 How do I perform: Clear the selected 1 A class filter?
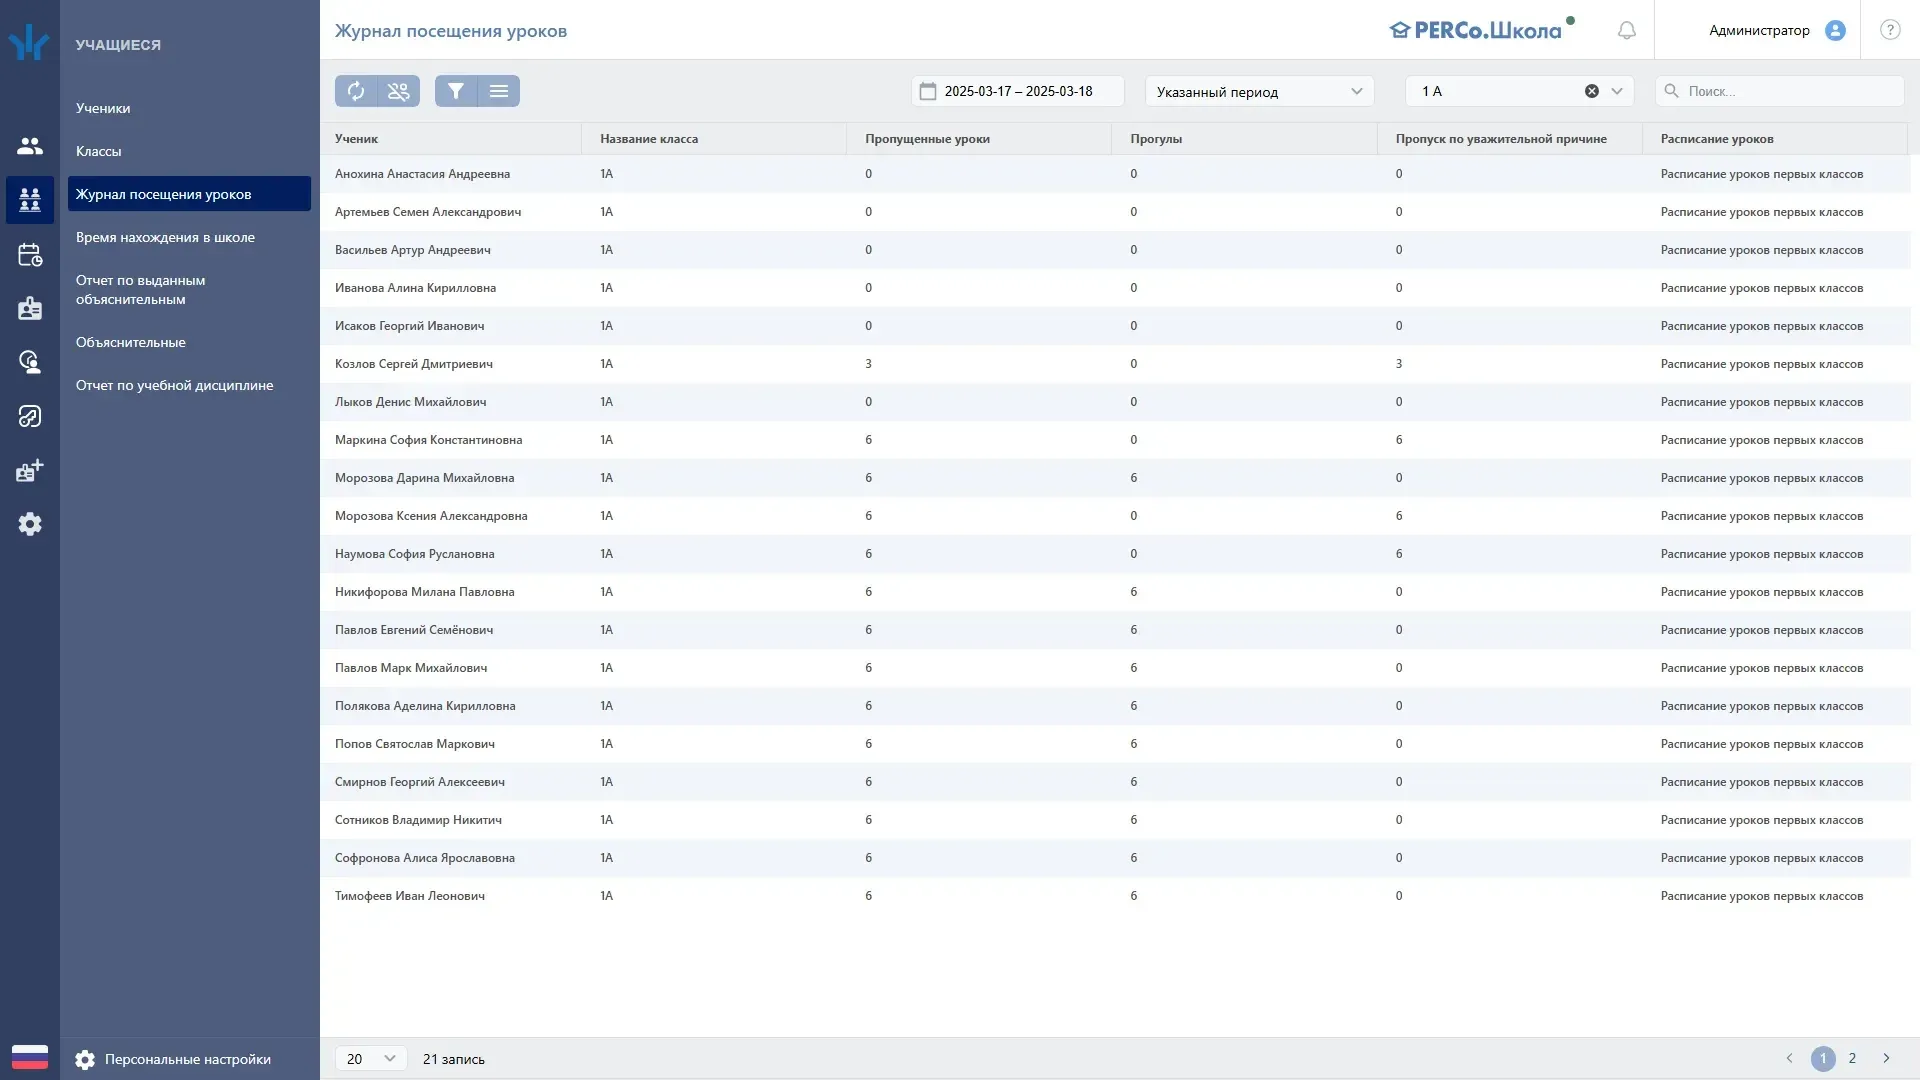click(1592, 91)
